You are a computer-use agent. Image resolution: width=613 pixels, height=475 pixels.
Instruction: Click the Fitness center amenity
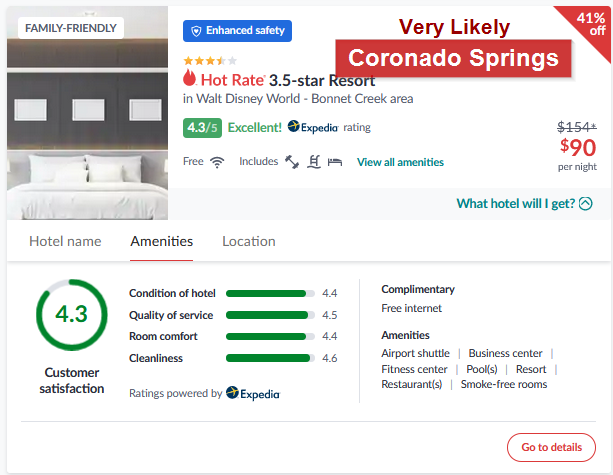pos(414,369)
